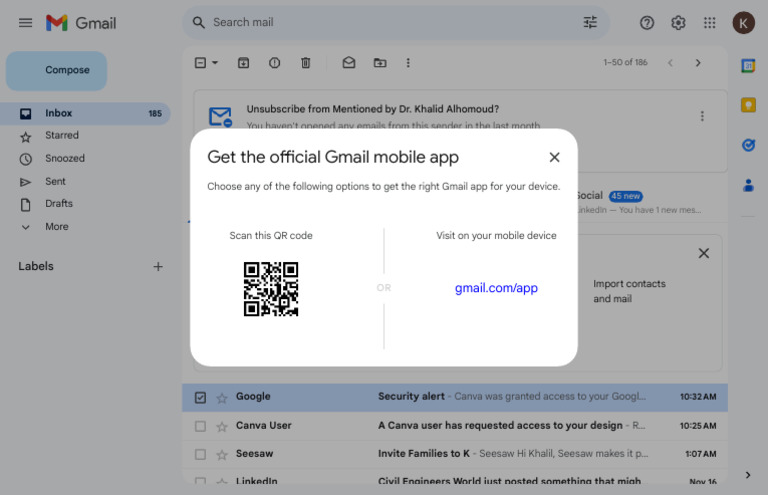The height and width of the screenshot is (495, 768).
Task: Open the Support help icon
Action: click(647, 23)
